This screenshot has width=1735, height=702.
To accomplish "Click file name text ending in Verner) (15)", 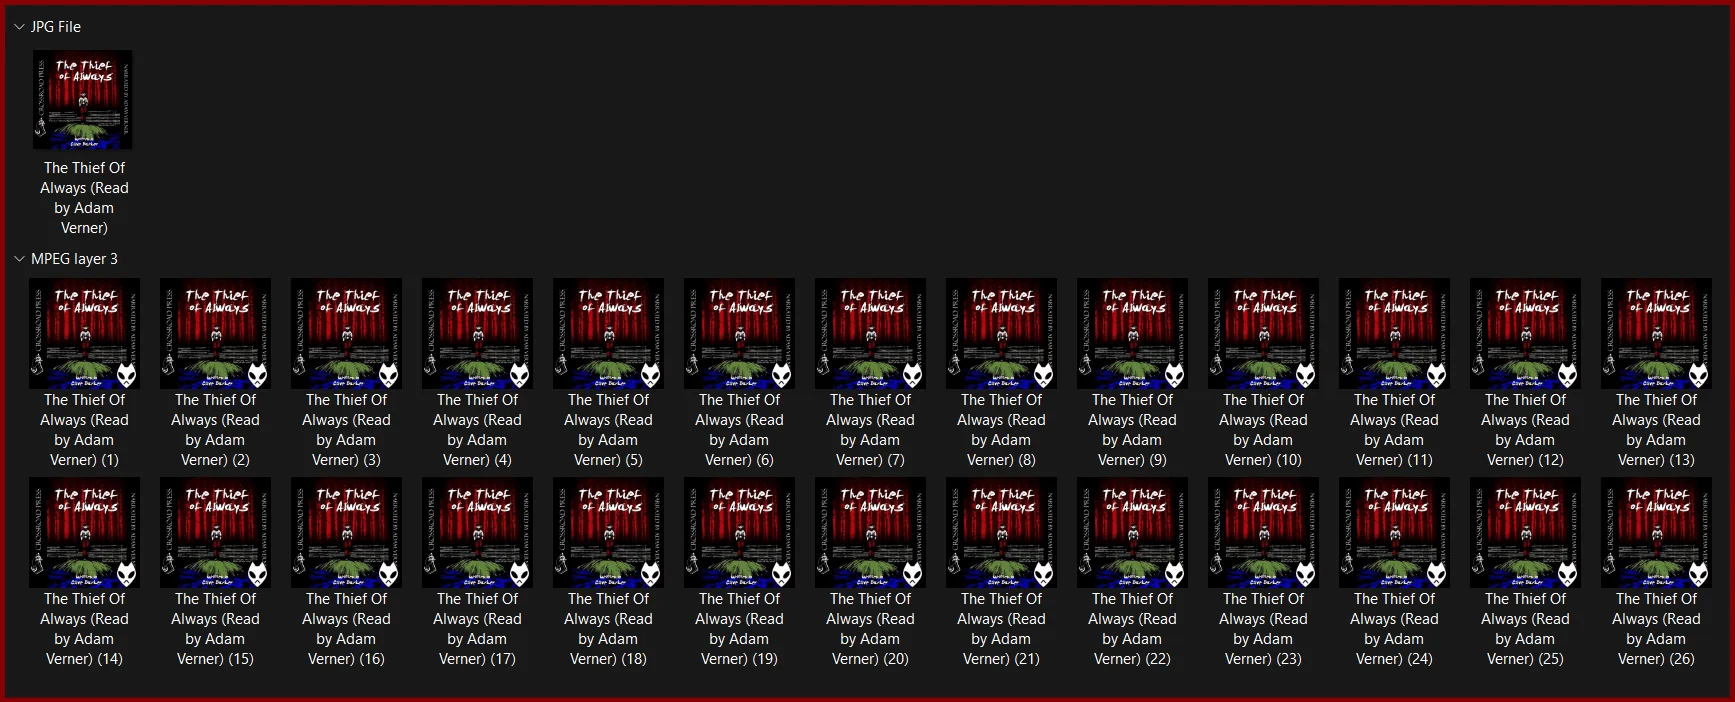I will coord(215,629).
